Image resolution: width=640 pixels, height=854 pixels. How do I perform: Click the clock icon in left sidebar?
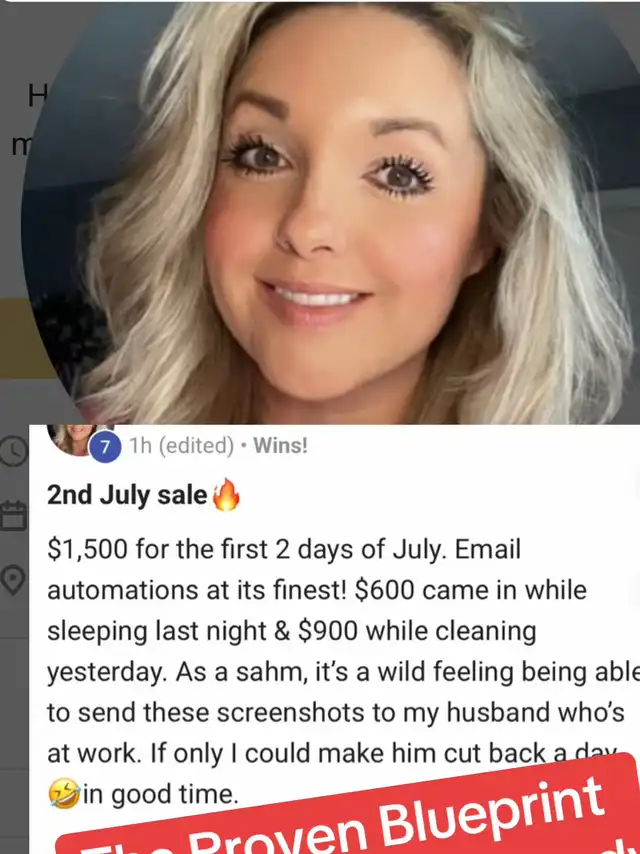click(12, 451)
